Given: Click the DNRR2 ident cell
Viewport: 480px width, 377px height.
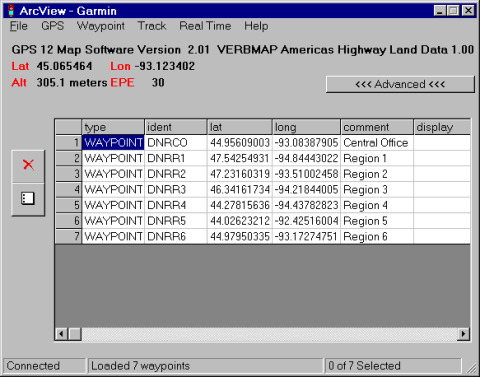Looking at the screenshot, I should (x=176, y=174).
